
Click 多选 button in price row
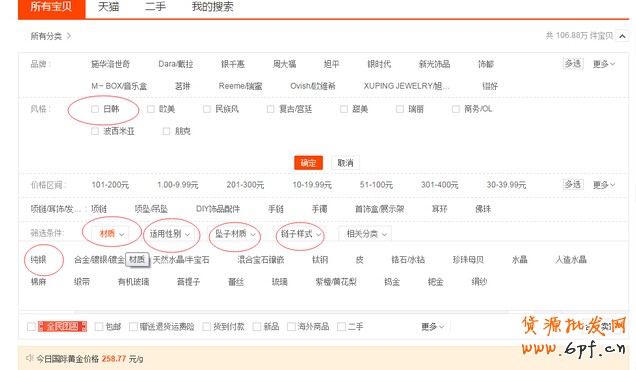pyautogui.click(x=573, y=185)
